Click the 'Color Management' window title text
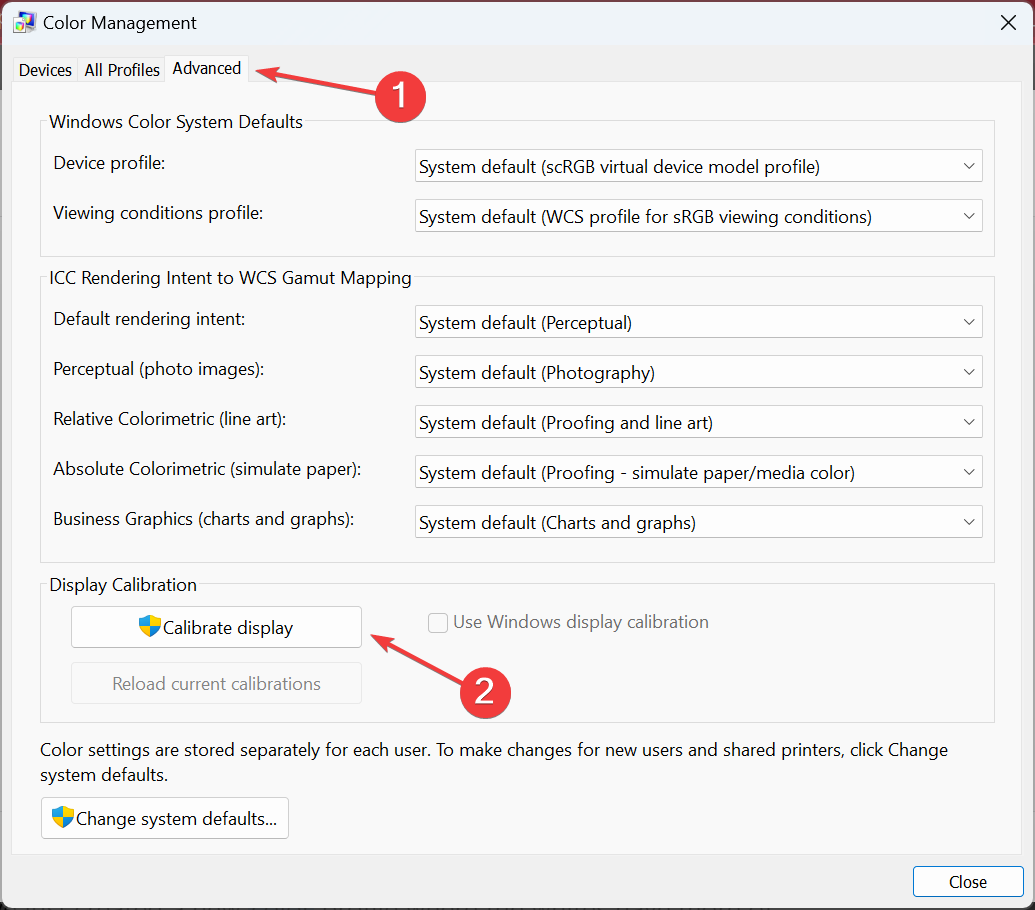The height and width of the screenshot is (910, 1035). [119, 23]
